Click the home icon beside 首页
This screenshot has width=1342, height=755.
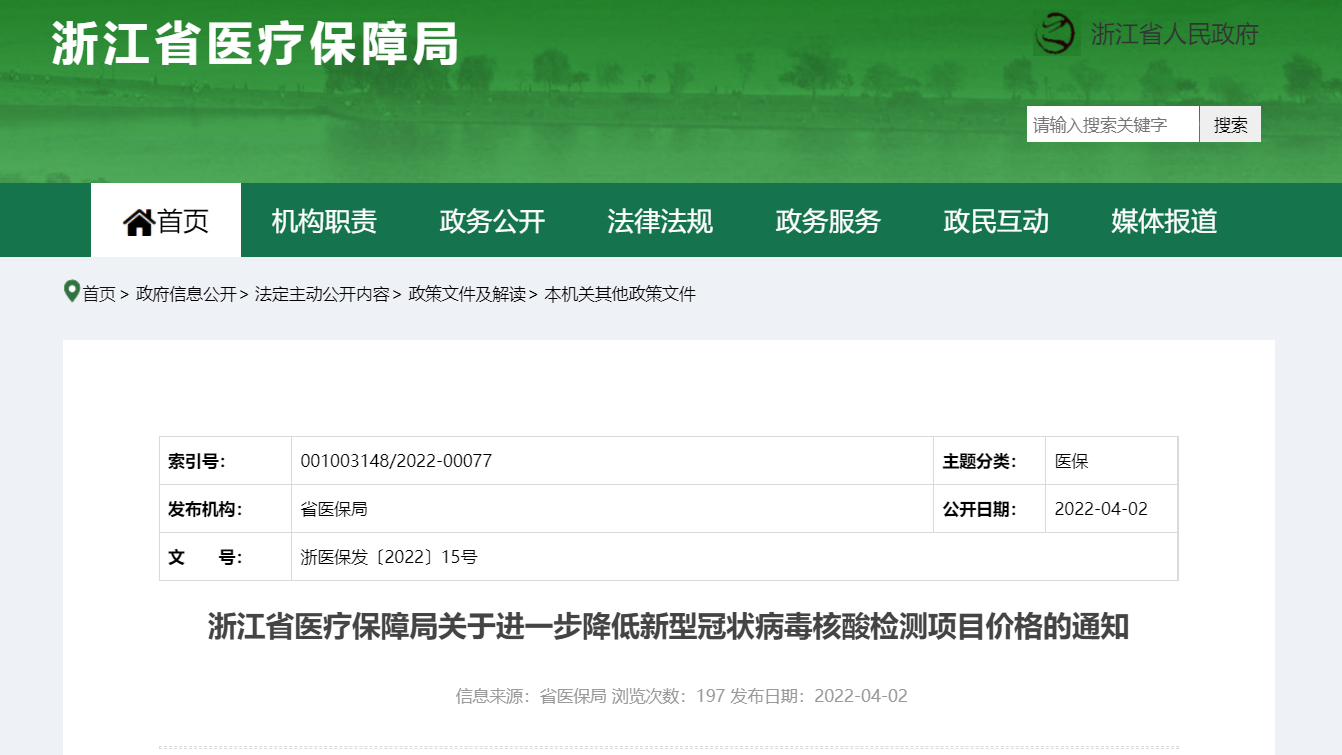point(138,221)
